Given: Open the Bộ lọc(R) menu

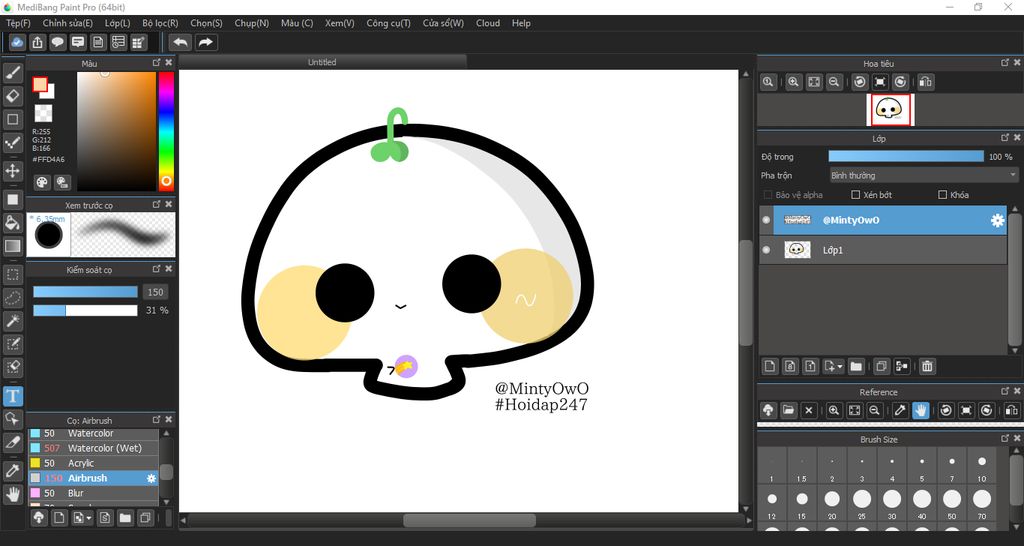Looking at the screenshot, I should click(160, 23).
